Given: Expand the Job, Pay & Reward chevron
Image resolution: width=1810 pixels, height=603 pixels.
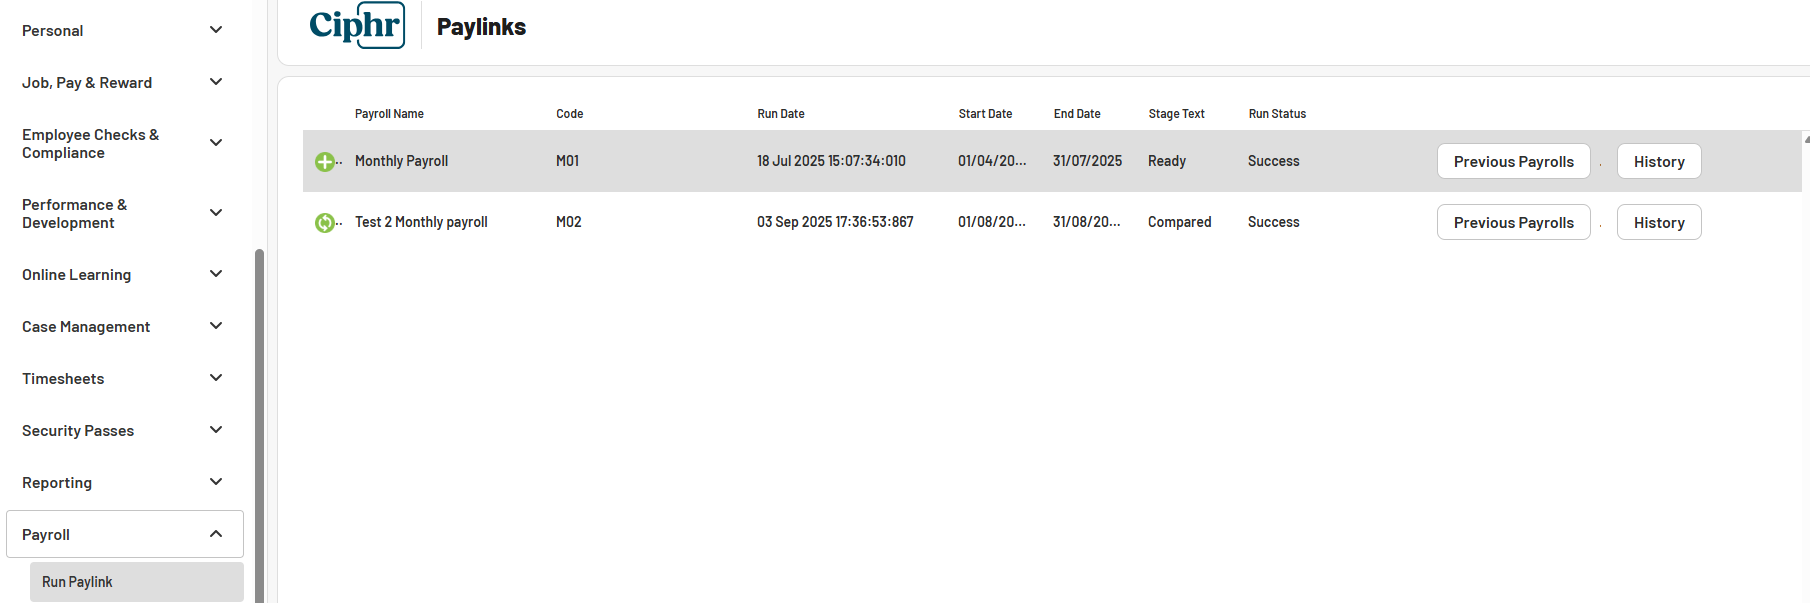Looking at the screenshot, I should pyautogui.click(x=216, y=82).
